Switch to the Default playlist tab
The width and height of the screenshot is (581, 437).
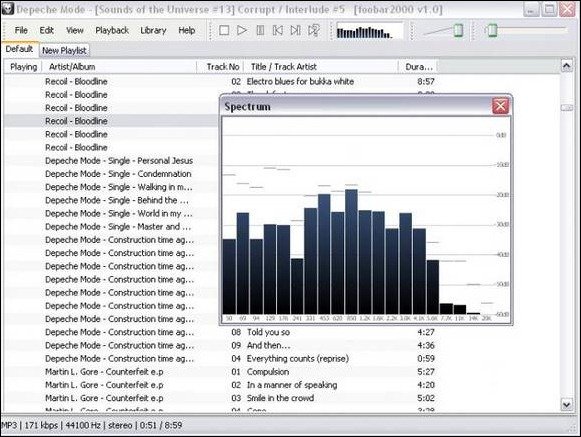tap(19, 49)
